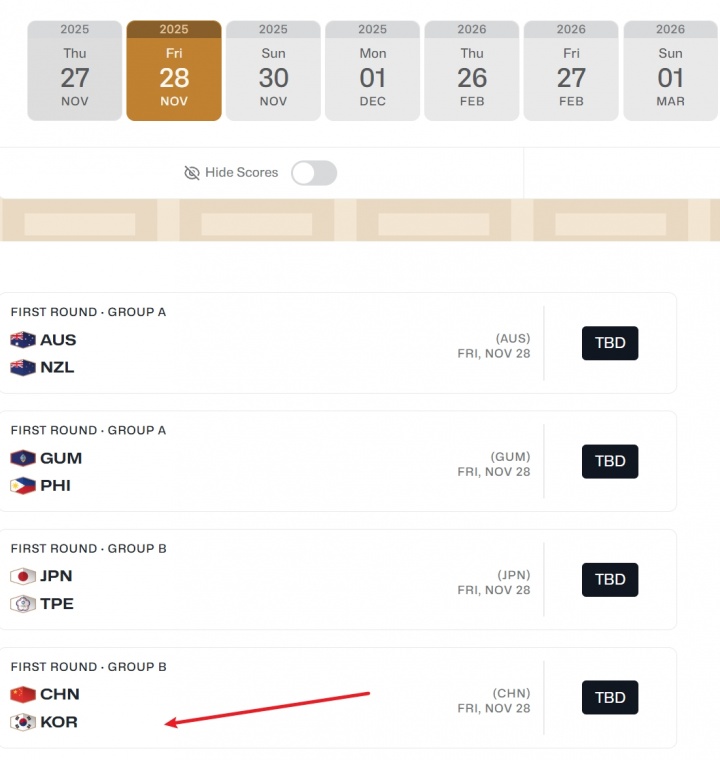Screen dimensions: 720x760
Task: Open the KOR team link
Action: [x=58, y=722]
